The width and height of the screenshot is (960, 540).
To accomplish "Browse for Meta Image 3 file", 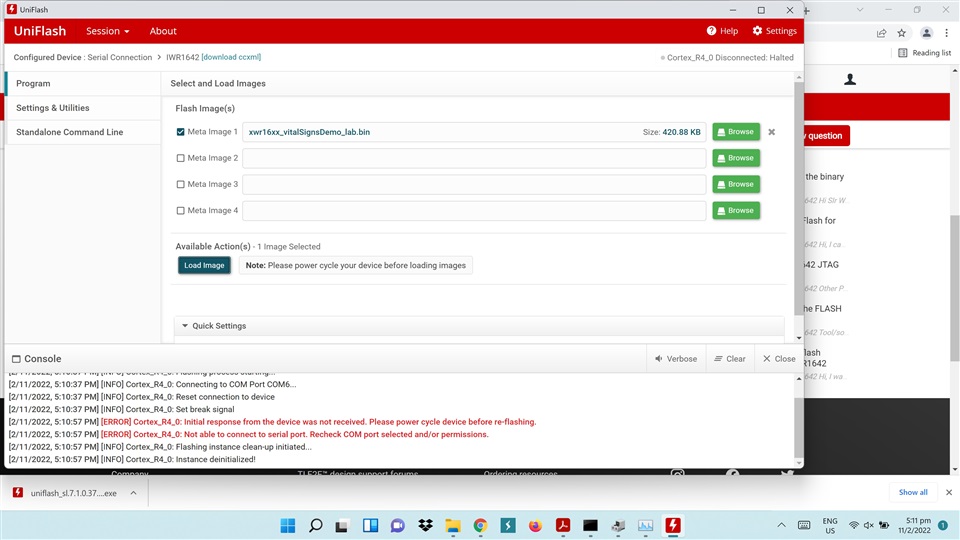I will pos(736,184).
